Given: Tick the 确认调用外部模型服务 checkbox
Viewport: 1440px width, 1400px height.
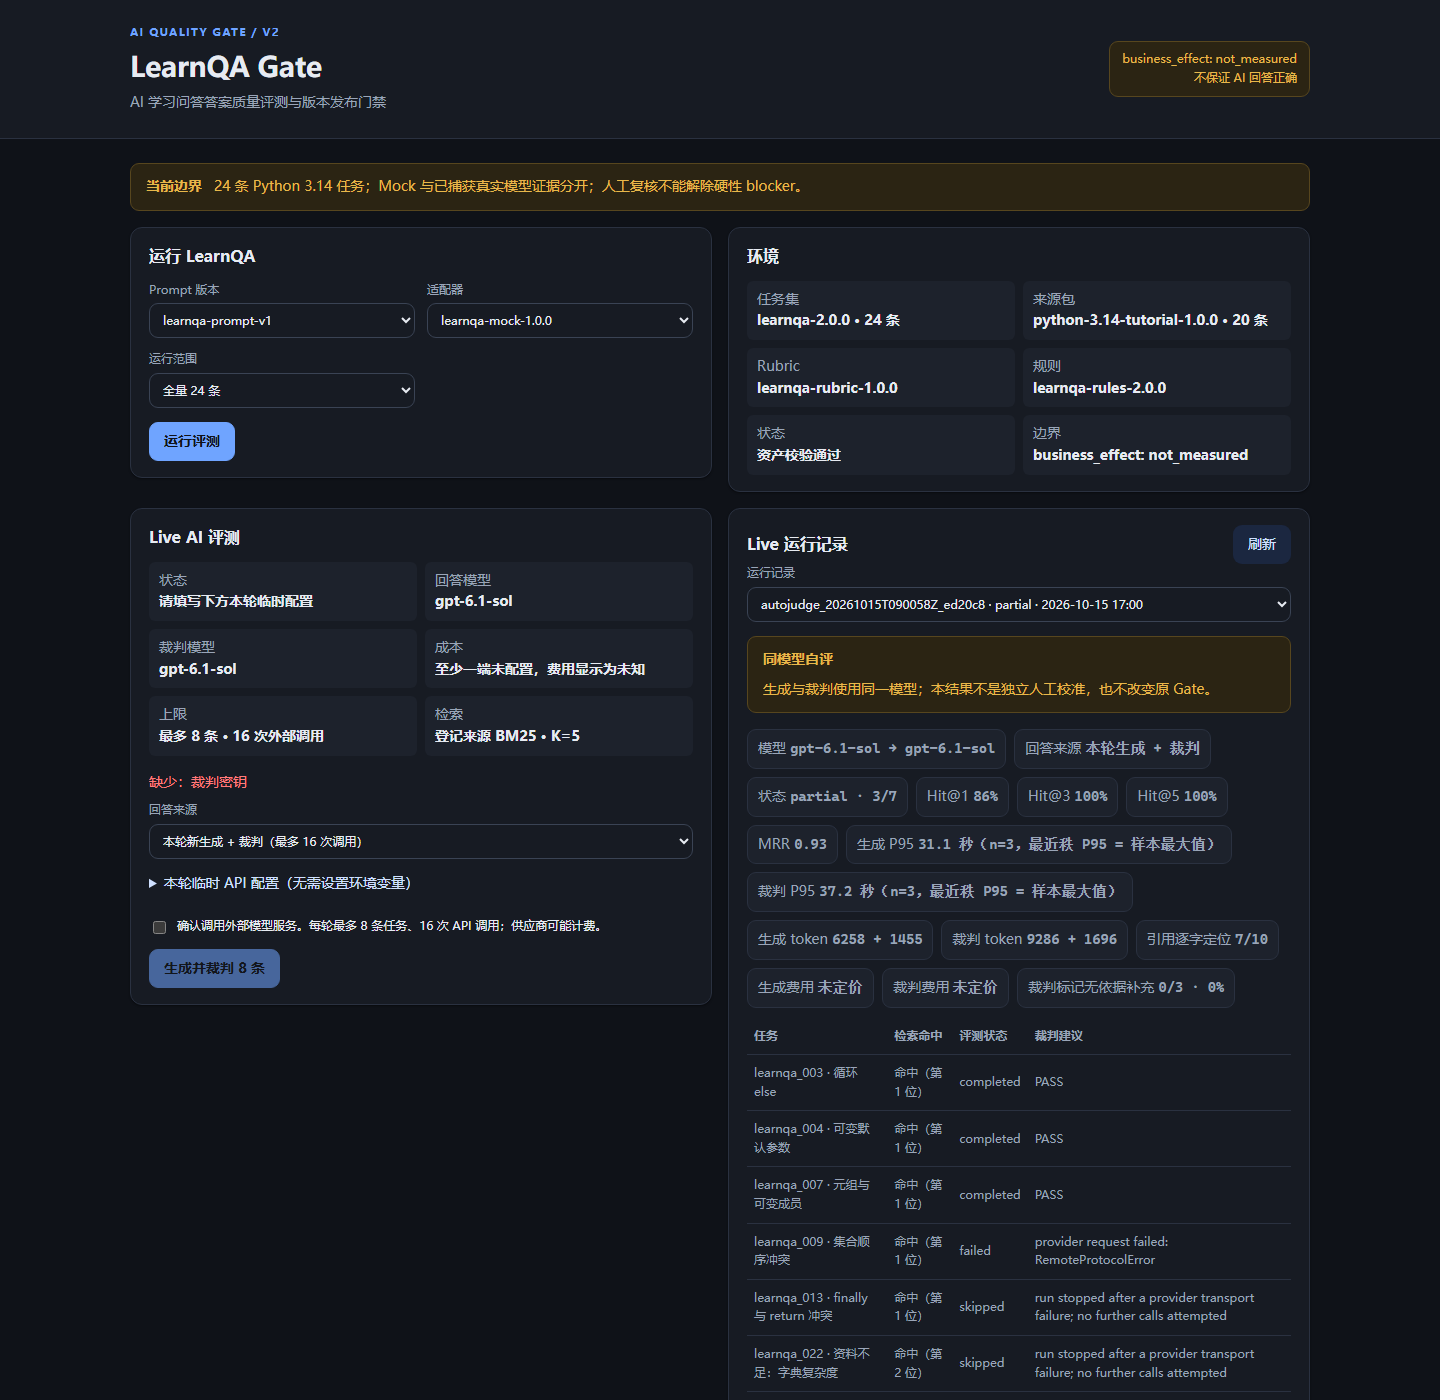Looking at the screenshot, I should coord(159,927).
